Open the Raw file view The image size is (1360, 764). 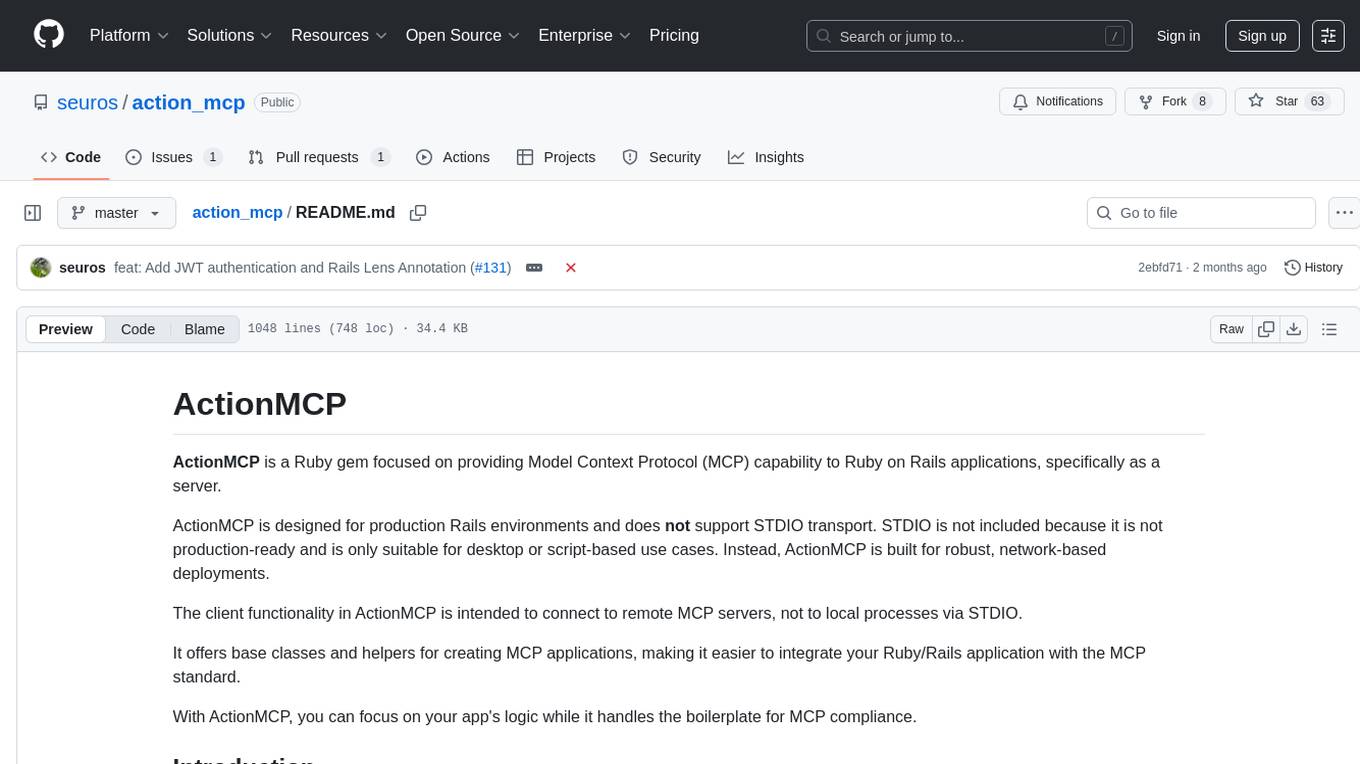1231,329
